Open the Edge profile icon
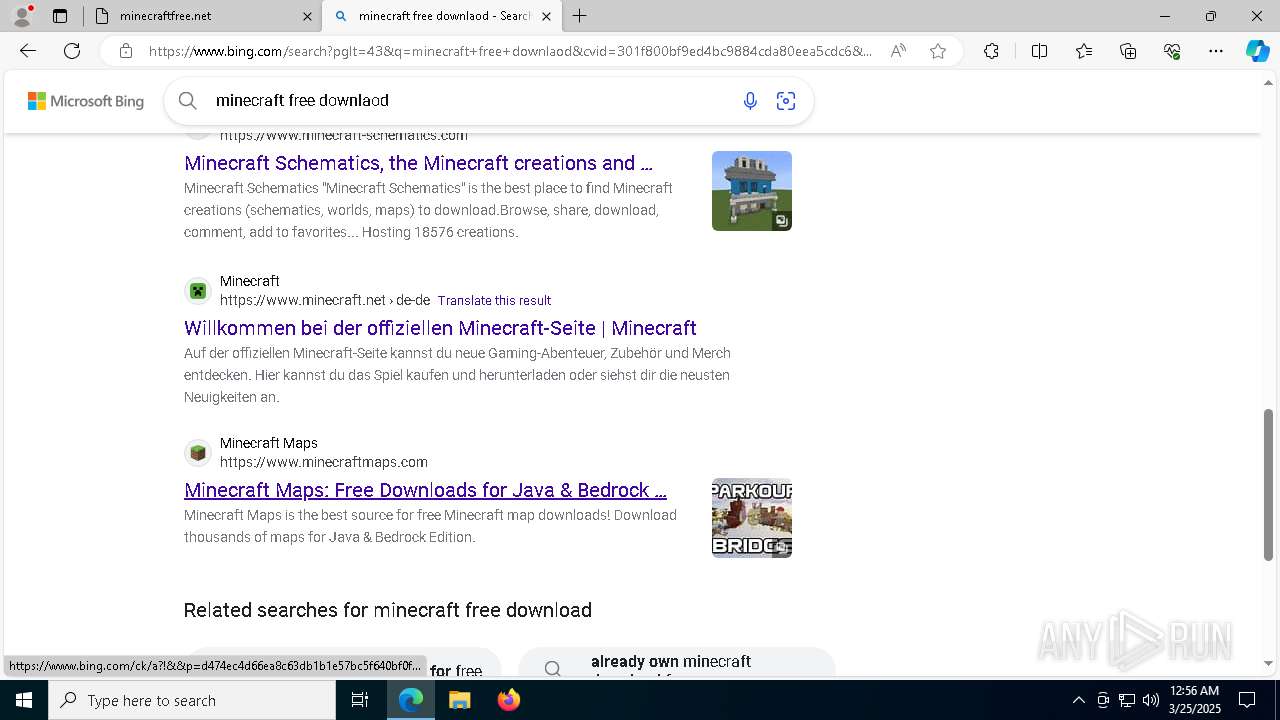 [x=22, y=16]
